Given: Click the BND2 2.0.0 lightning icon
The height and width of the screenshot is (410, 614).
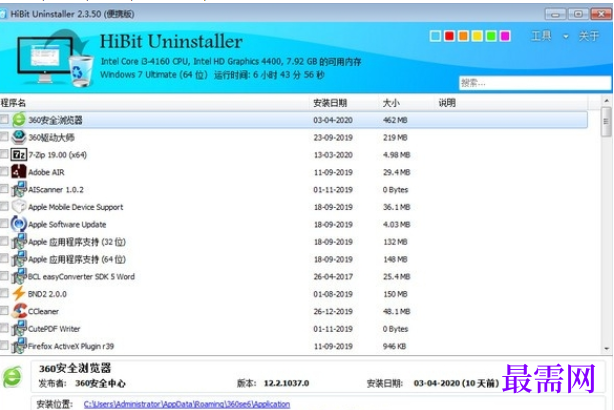Looking at the screenshot, I should 18,294.
